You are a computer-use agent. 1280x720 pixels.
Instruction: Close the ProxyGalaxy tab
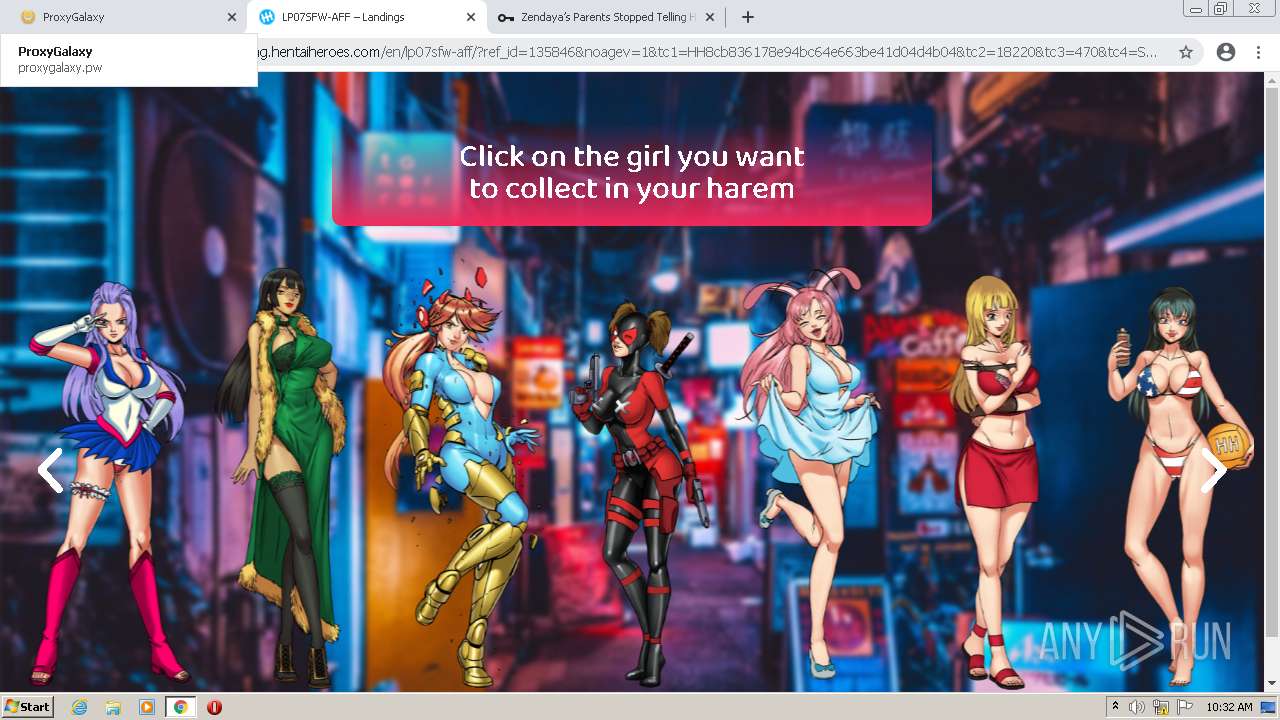[x=232, y=17]
